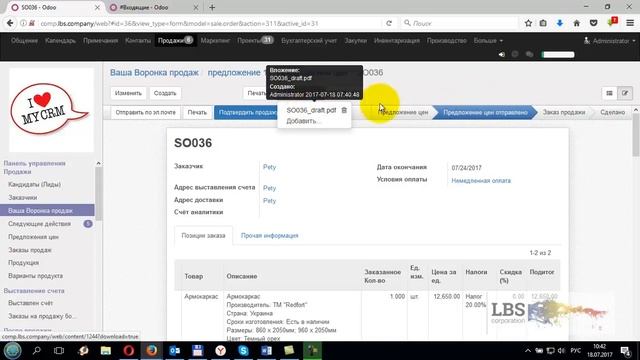The width and height of the screenshot is (640, 360).
Task: Open Task View on taskbar
Action: (x=59, y=351)
